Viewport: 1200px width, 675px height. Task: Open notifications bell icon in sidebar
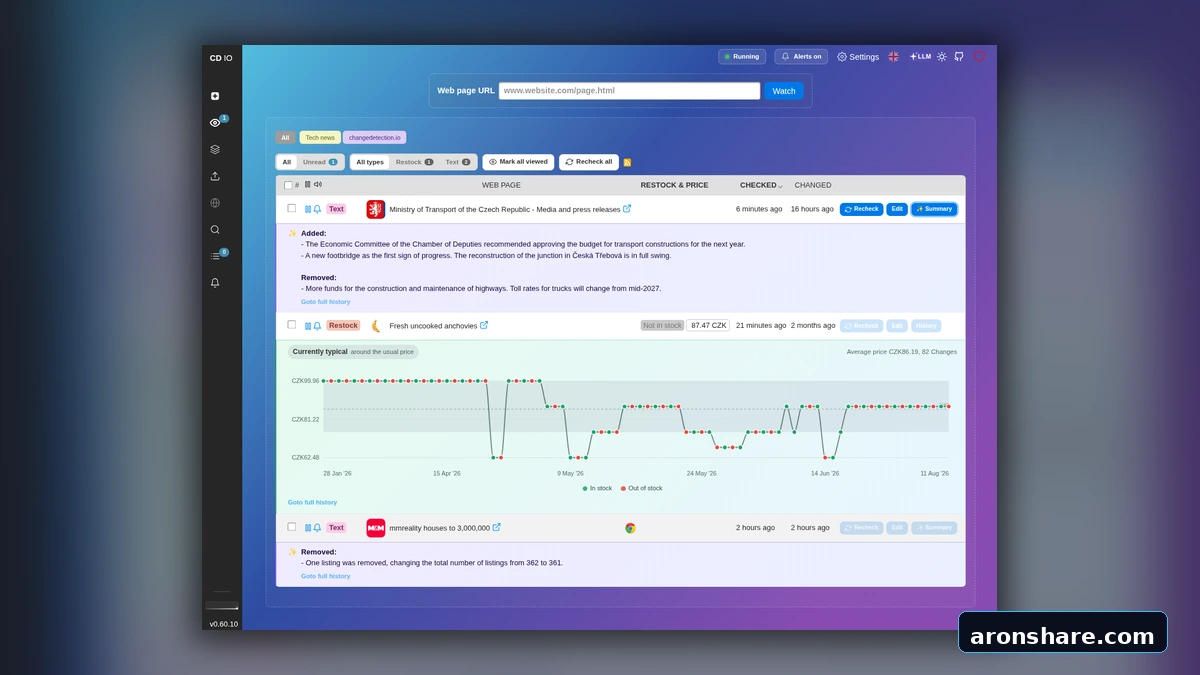215,283
